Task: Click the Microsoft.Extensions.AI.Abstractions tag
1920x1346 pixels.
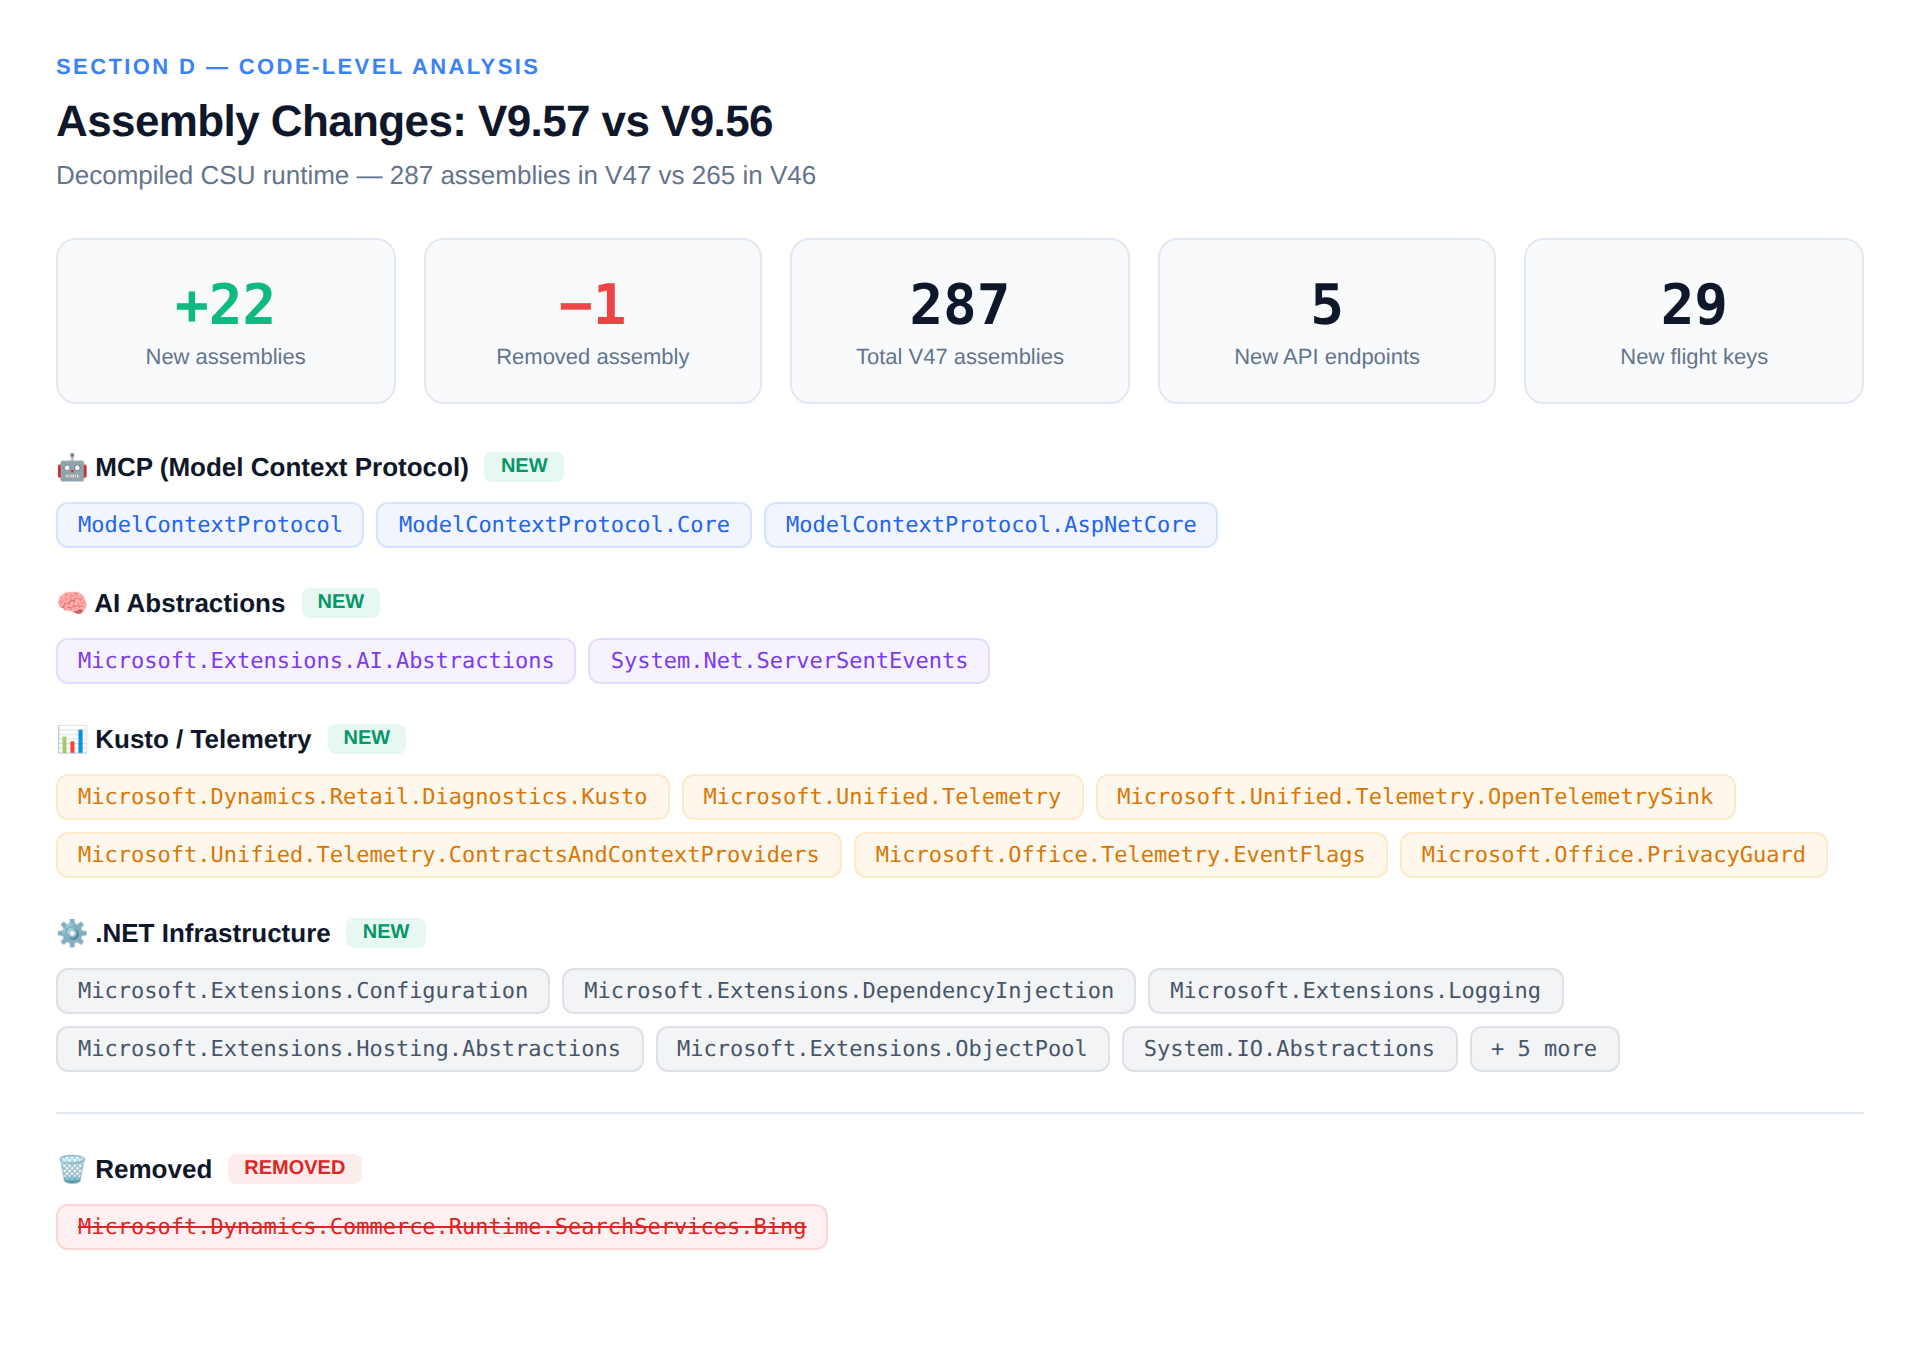Action: coord(316,661)
